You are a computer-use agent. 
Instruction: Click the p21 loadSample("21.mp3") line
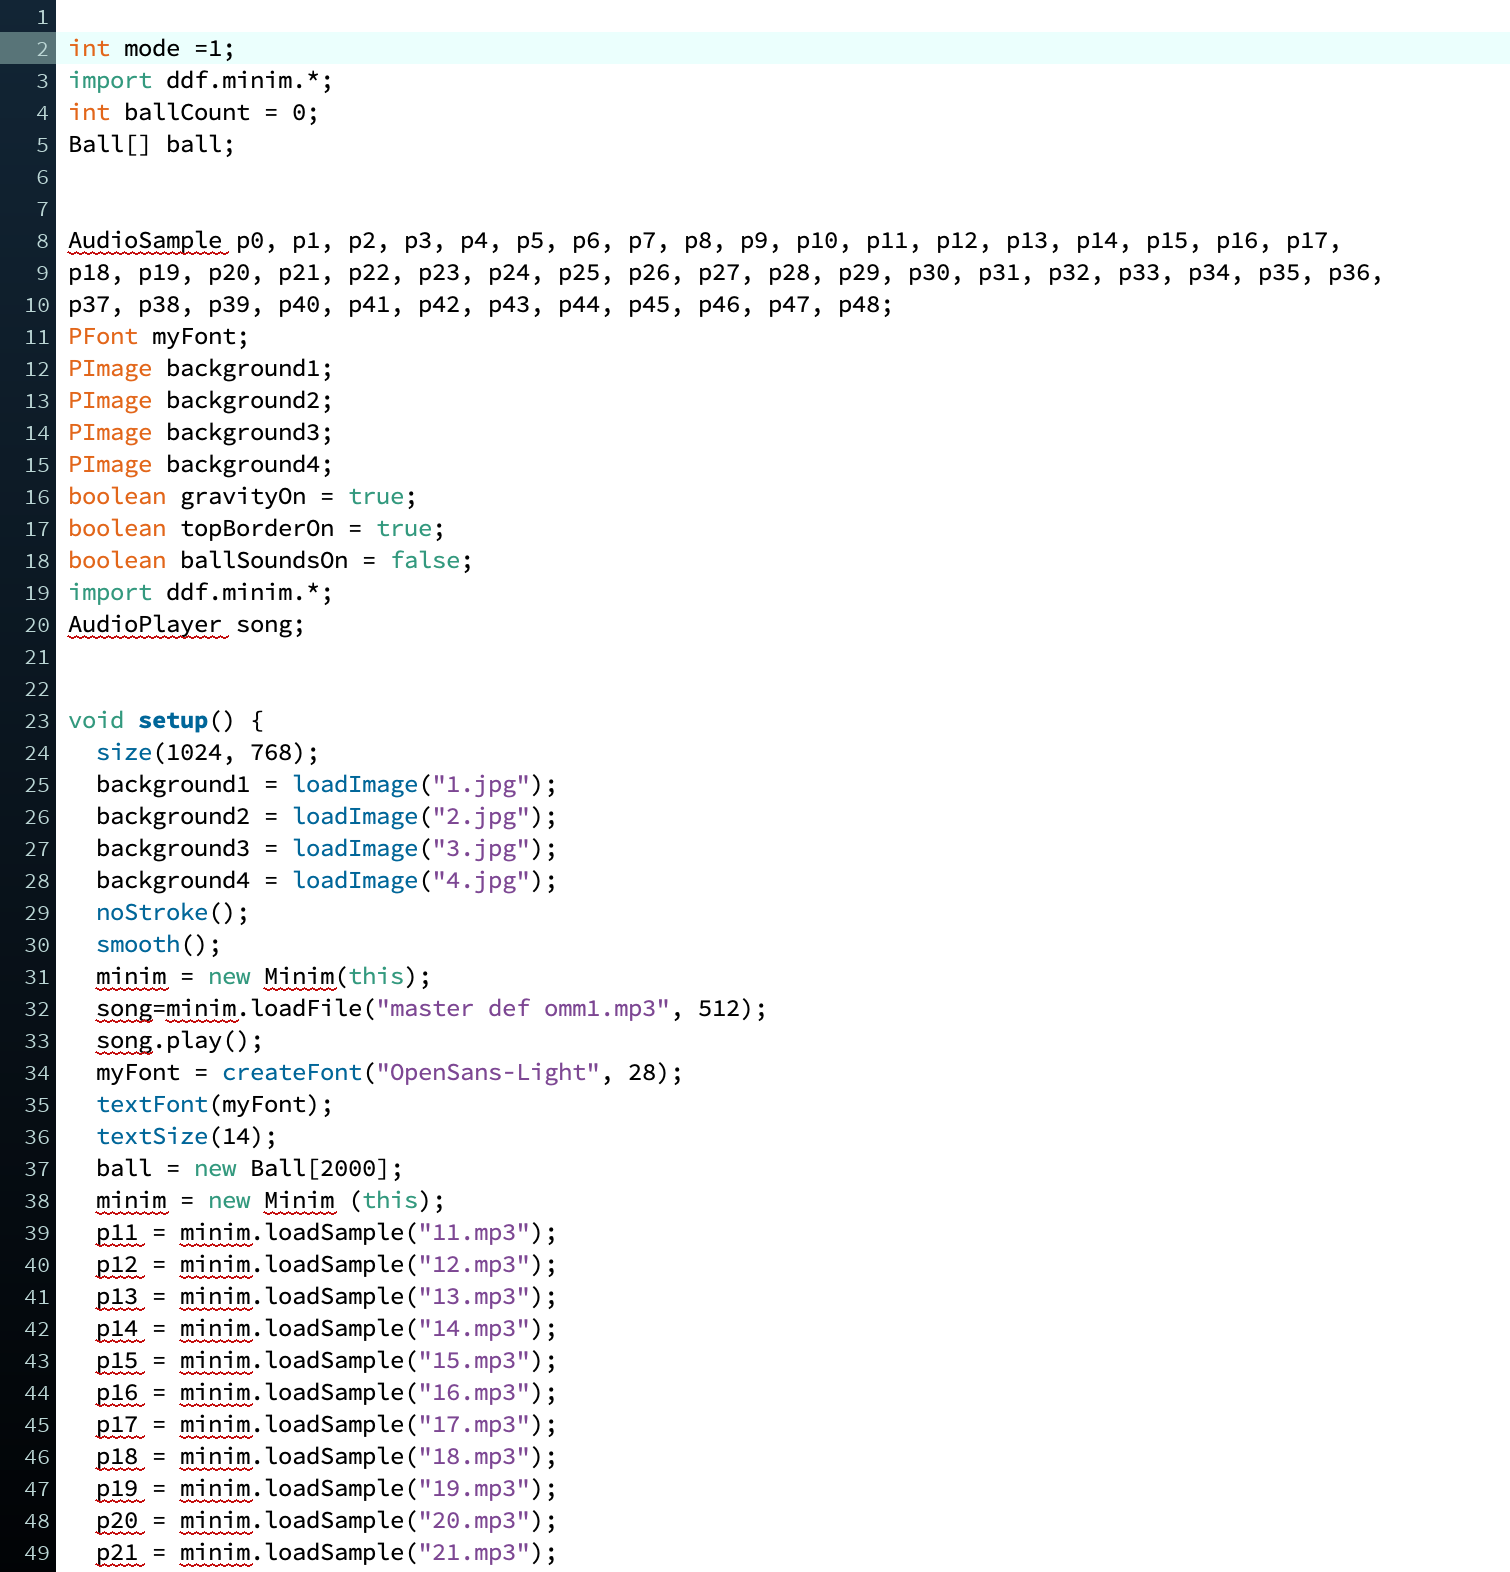[326, 1552]
